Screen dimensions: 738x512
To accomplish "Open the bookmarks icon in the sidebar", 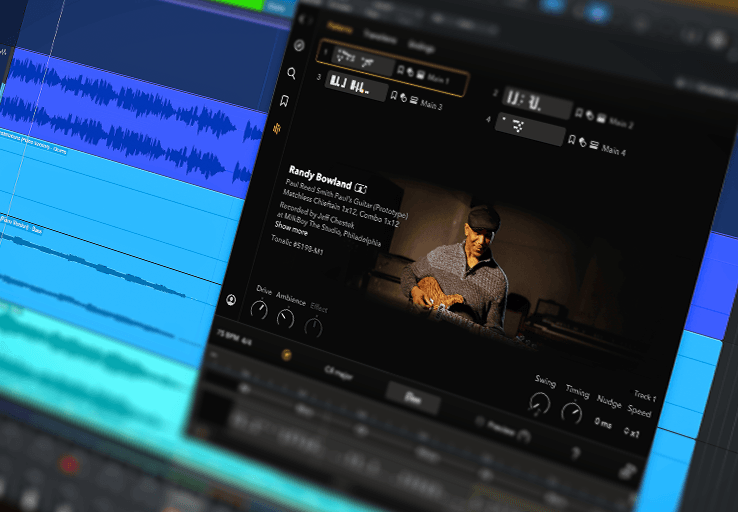I will tap(285, 101).
